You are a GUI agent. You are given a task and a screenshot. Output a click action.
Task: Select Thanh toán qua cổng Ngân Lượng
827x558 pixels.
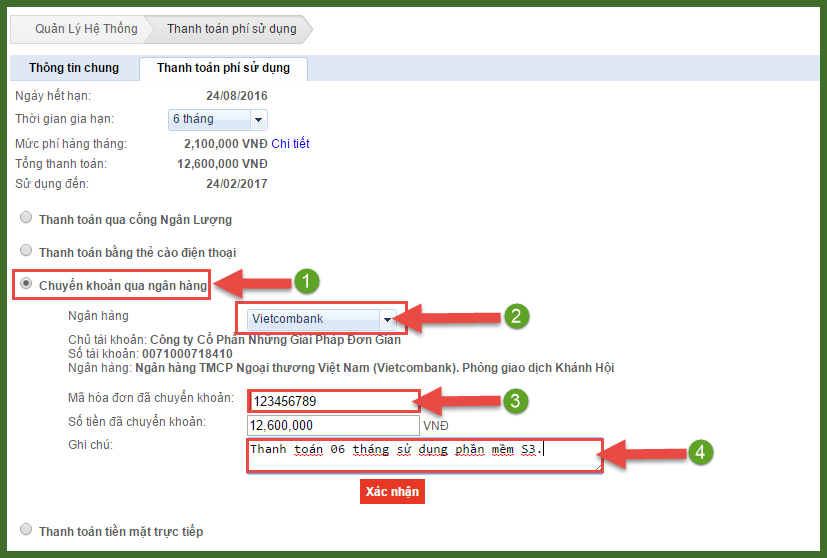click(27, 219)
